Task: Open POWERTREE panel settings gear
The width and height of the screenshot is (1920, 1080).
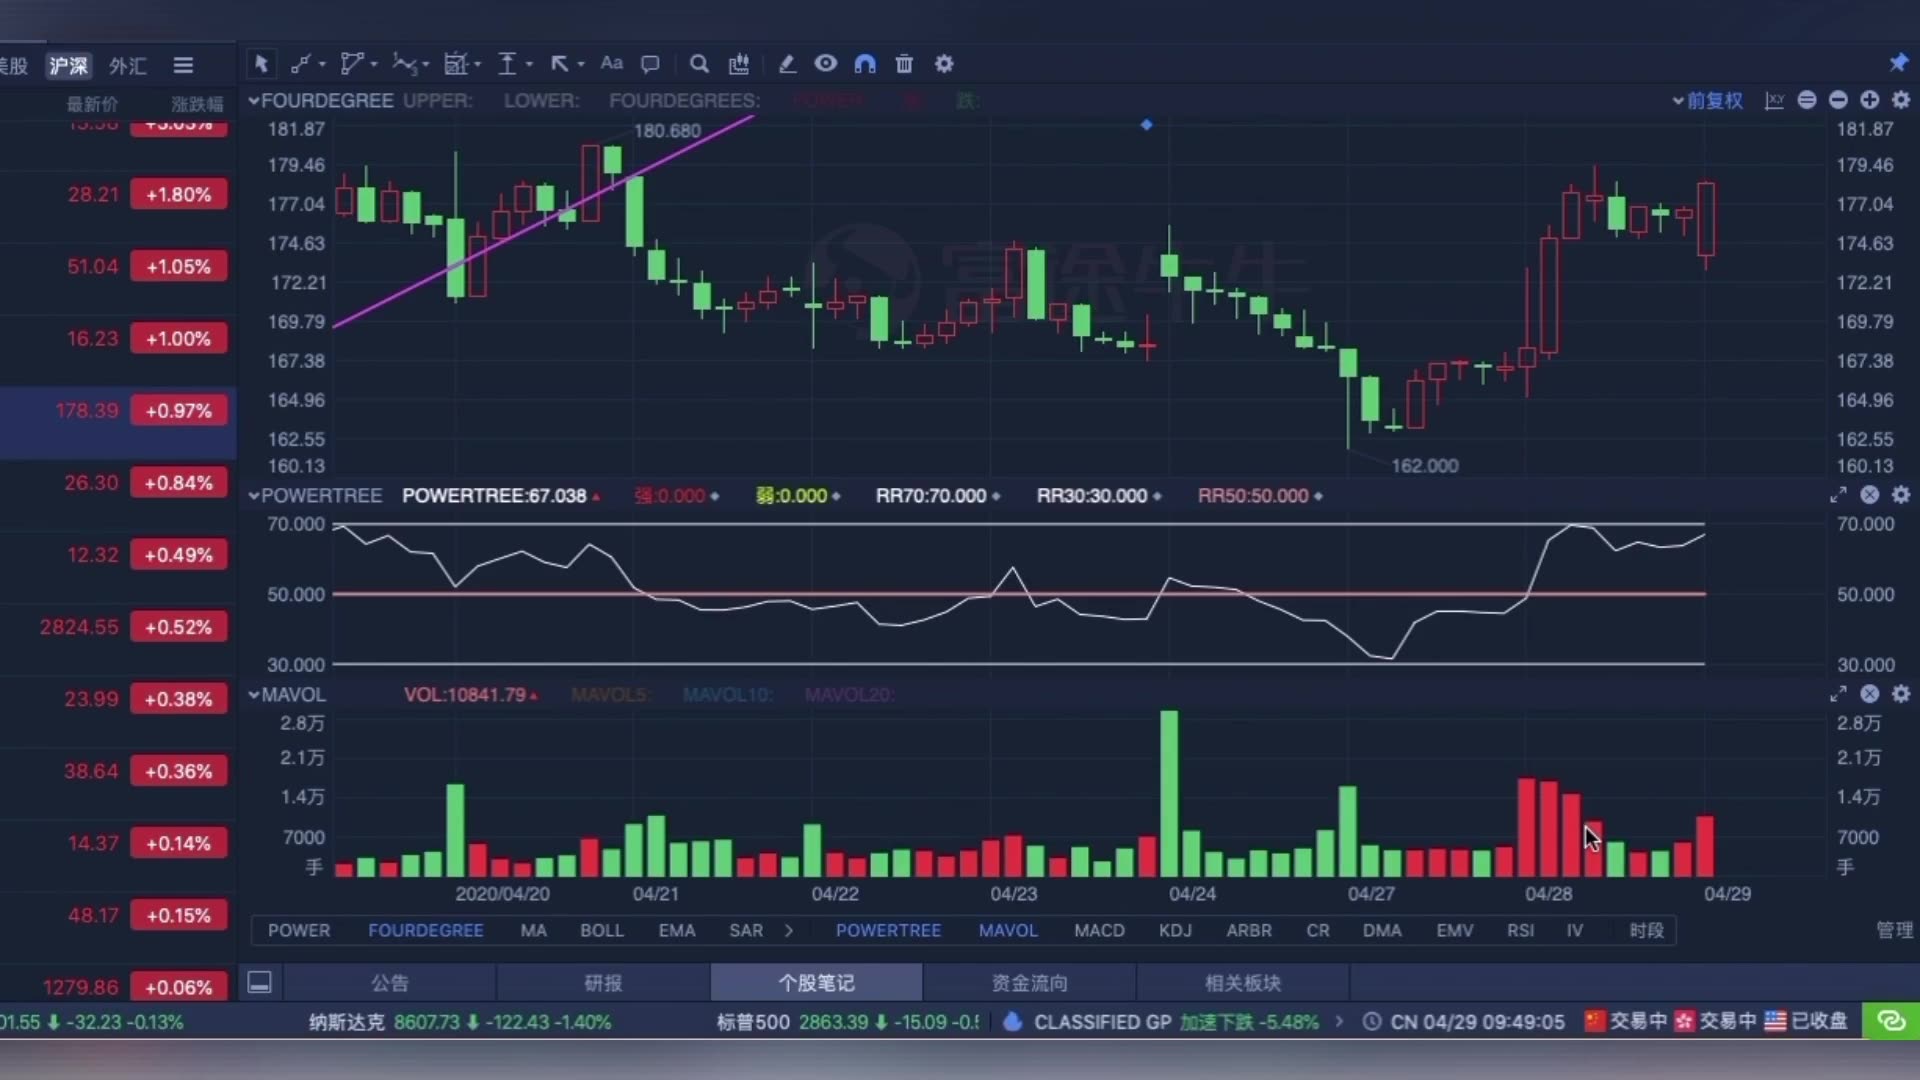Action: (x=1901, y=495)
